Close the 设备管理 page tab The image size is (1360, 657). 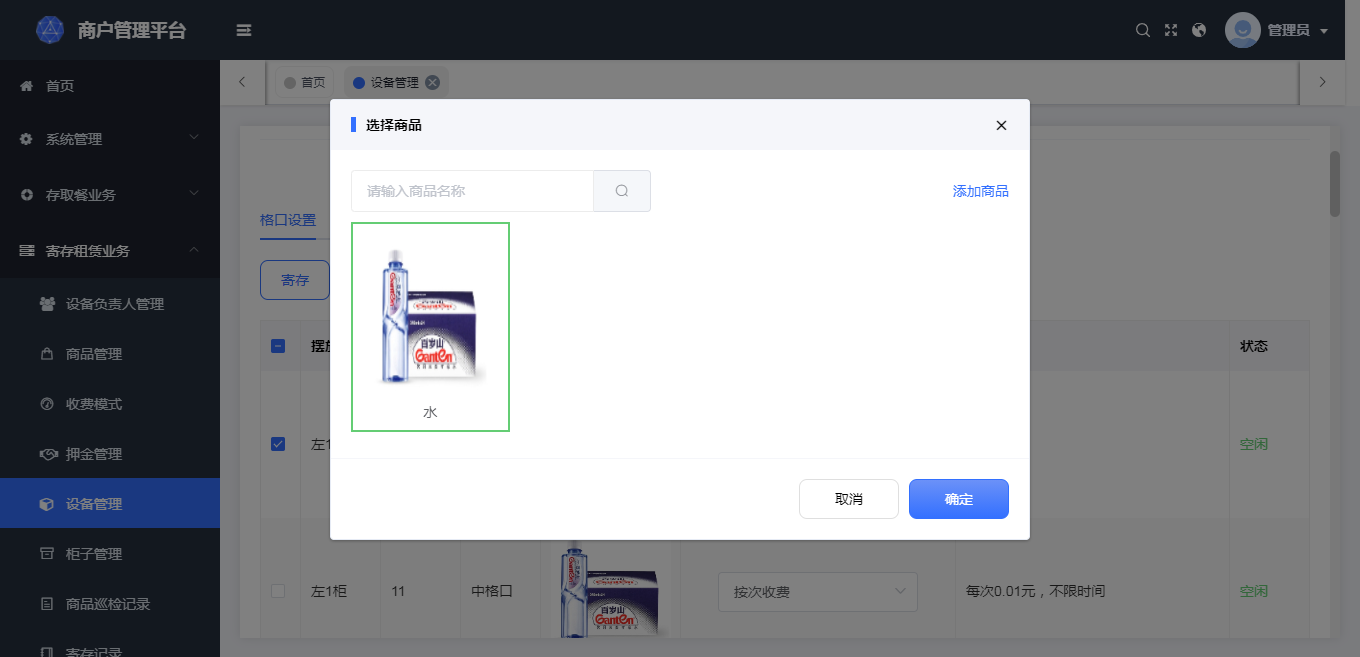(432, 82)
